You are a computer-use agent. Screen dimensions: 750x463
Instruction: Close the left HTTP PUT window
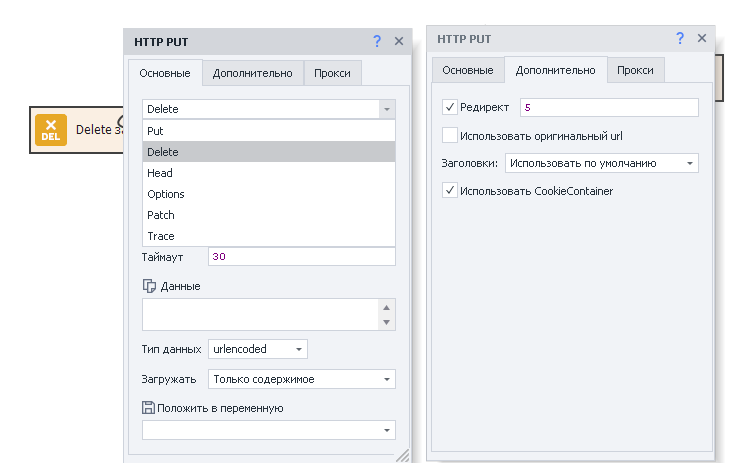[x=399, y=41]
